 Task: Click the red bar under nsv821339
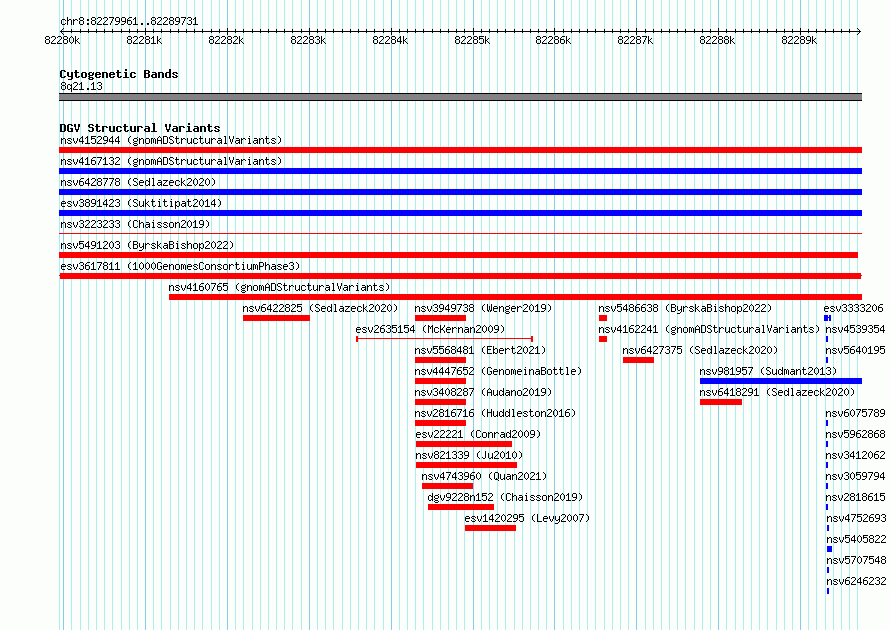466,465
